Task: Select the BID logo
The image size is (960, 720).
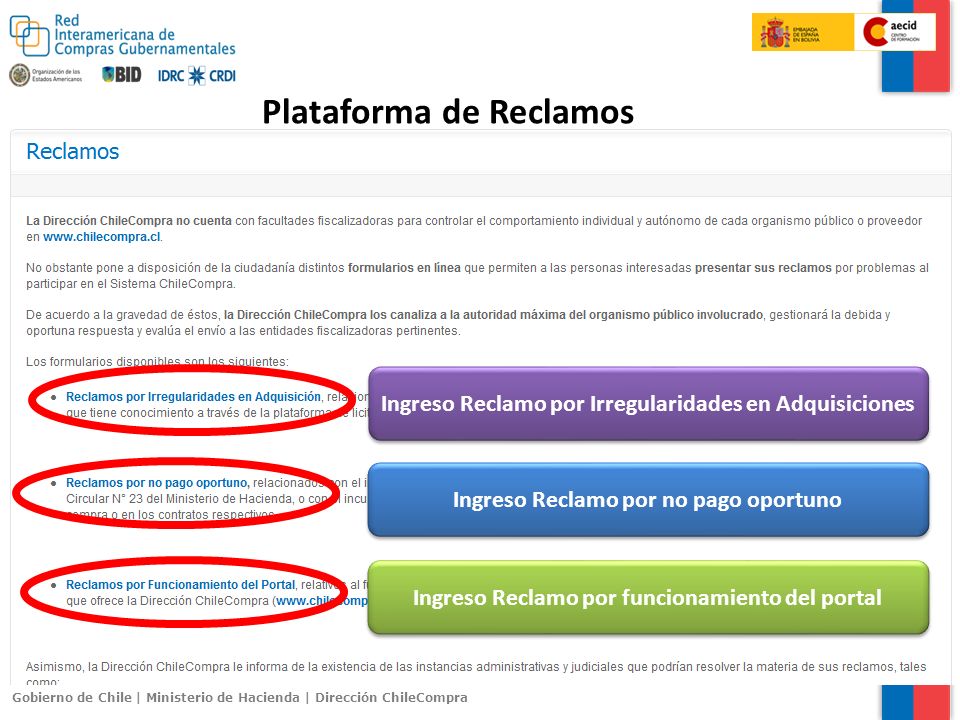Action: tap(122, 75)
